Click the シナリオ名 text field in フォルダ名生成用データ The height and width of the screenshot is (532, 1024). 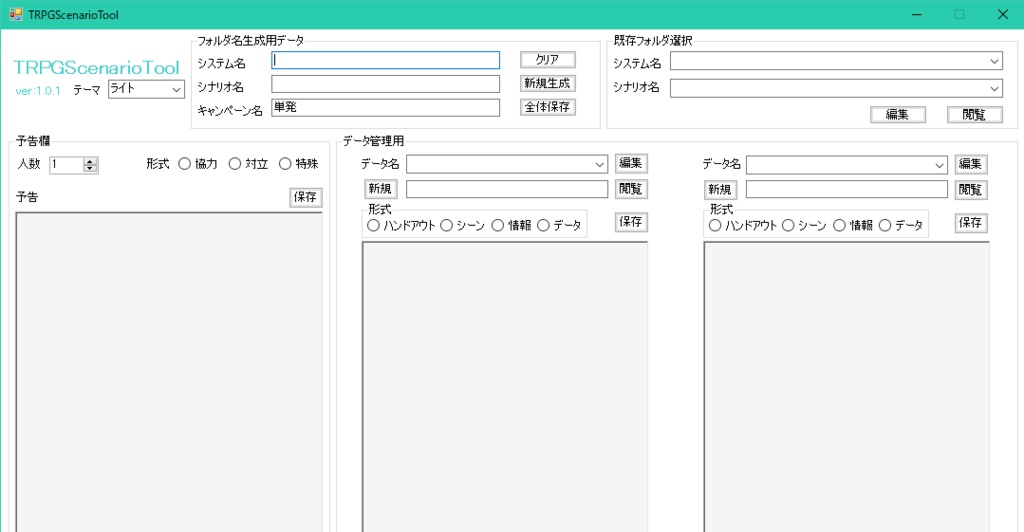(x=385, y=84)
